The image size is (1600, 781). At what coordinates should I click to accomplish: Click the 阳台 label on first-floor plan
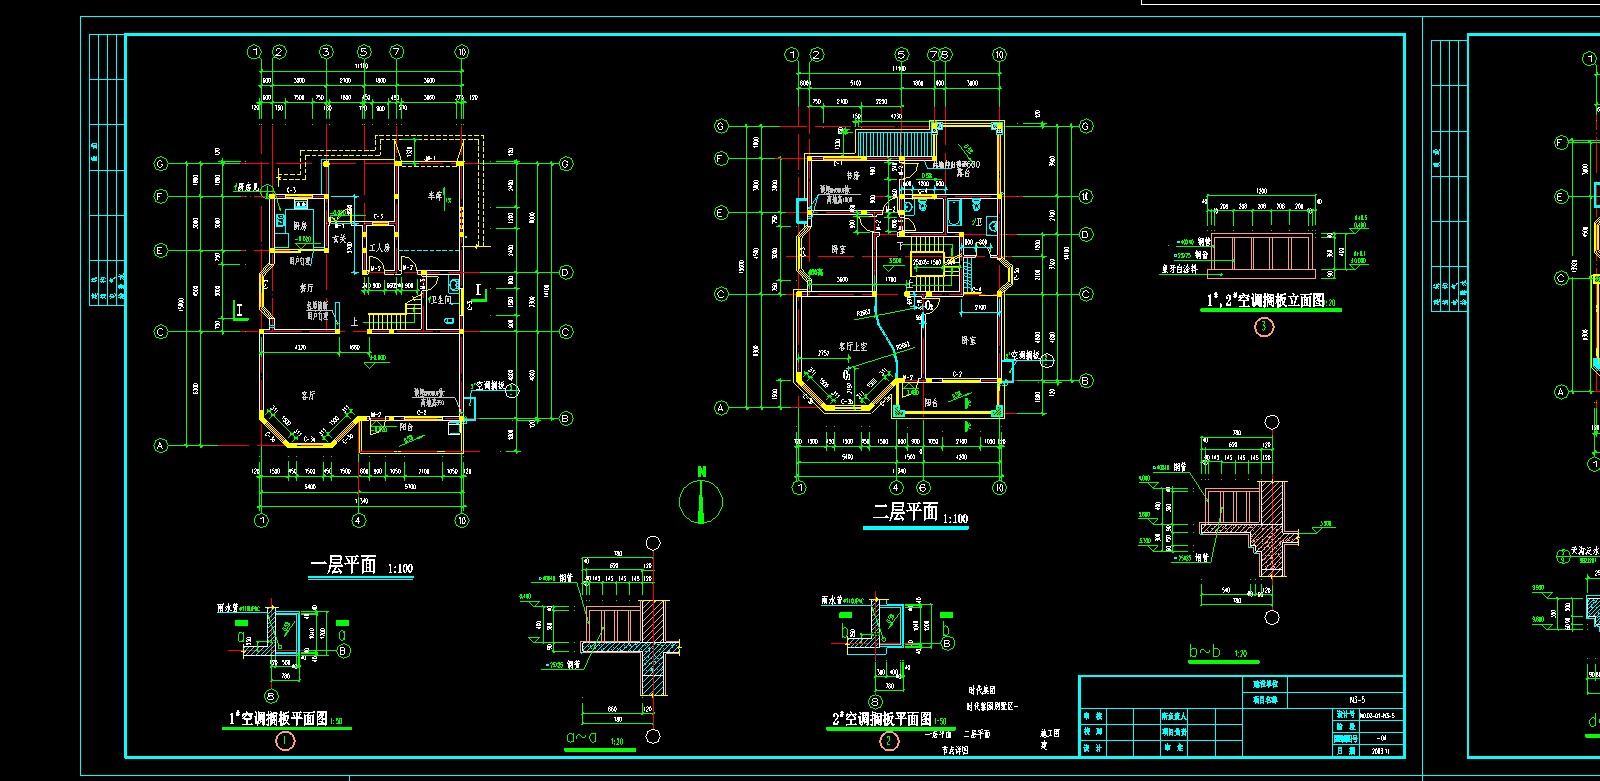tap(406, 426)
